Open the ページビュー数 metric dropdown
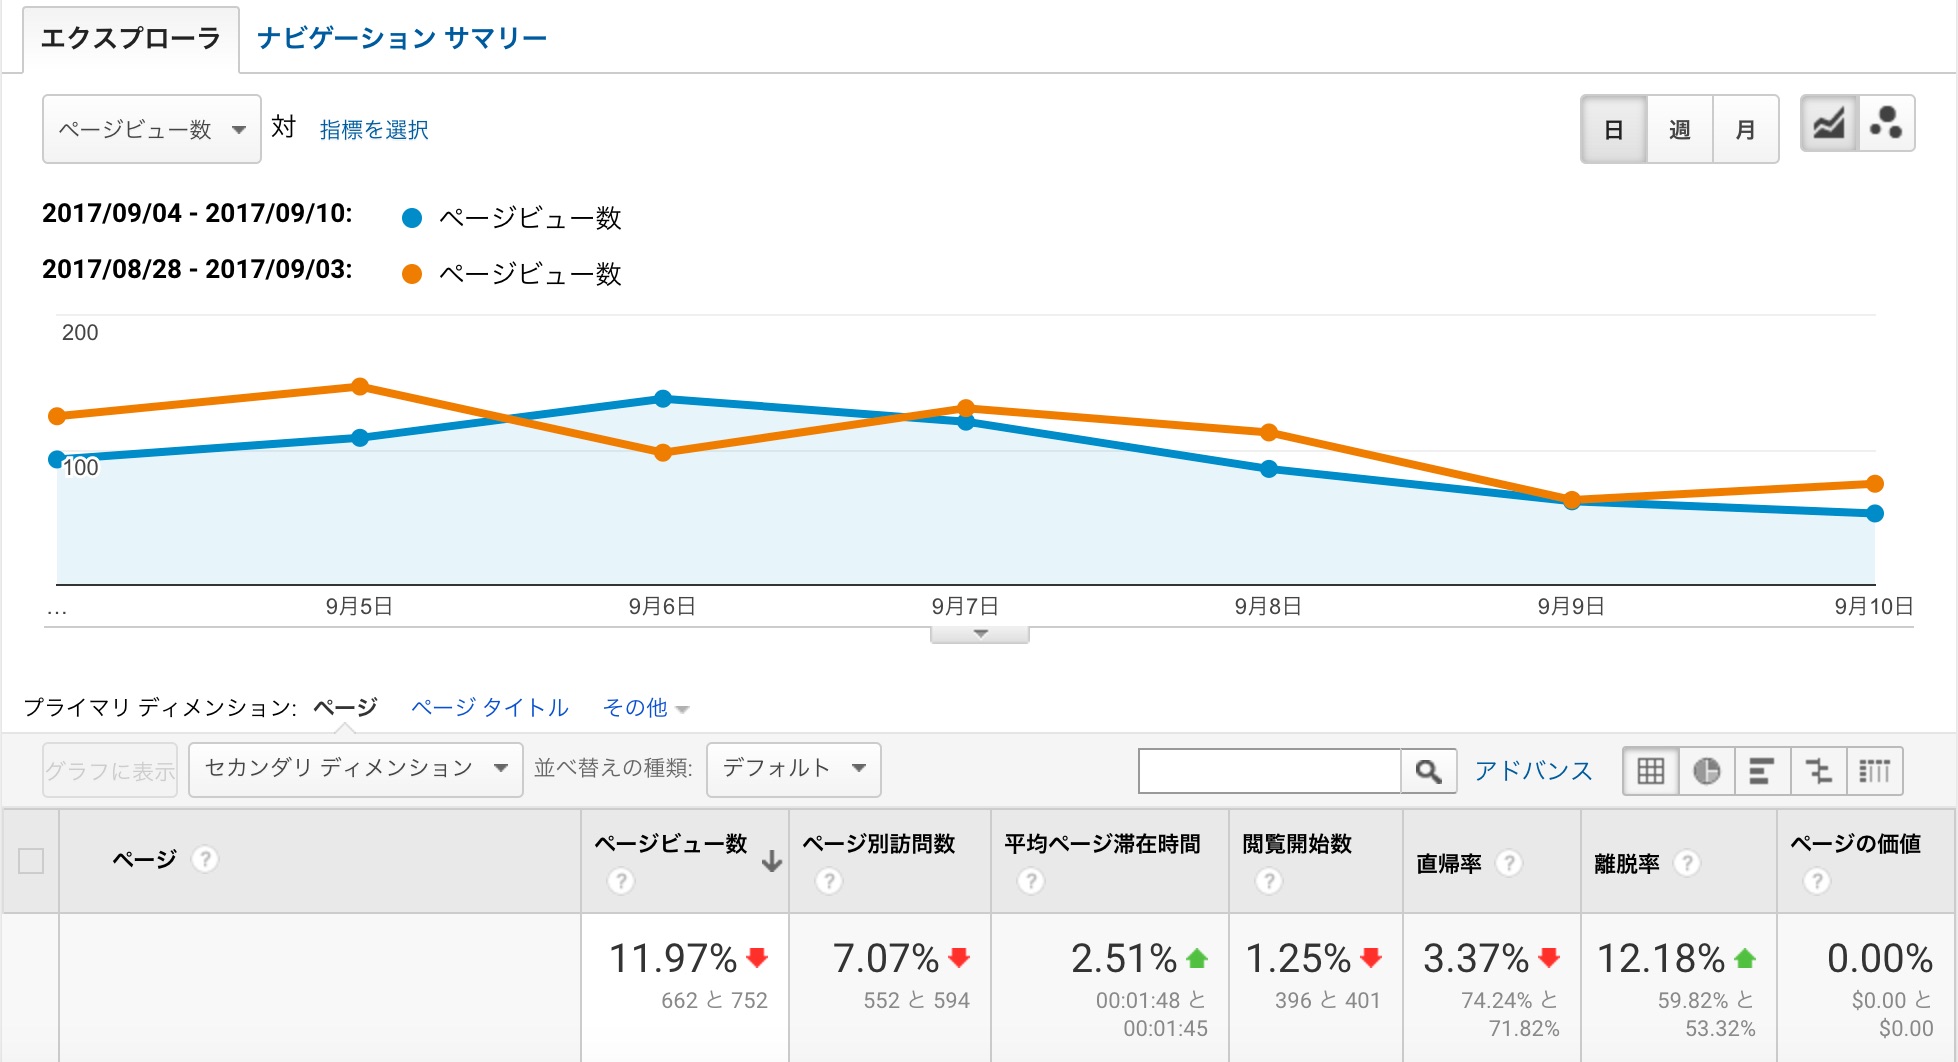 click(151, 130)
